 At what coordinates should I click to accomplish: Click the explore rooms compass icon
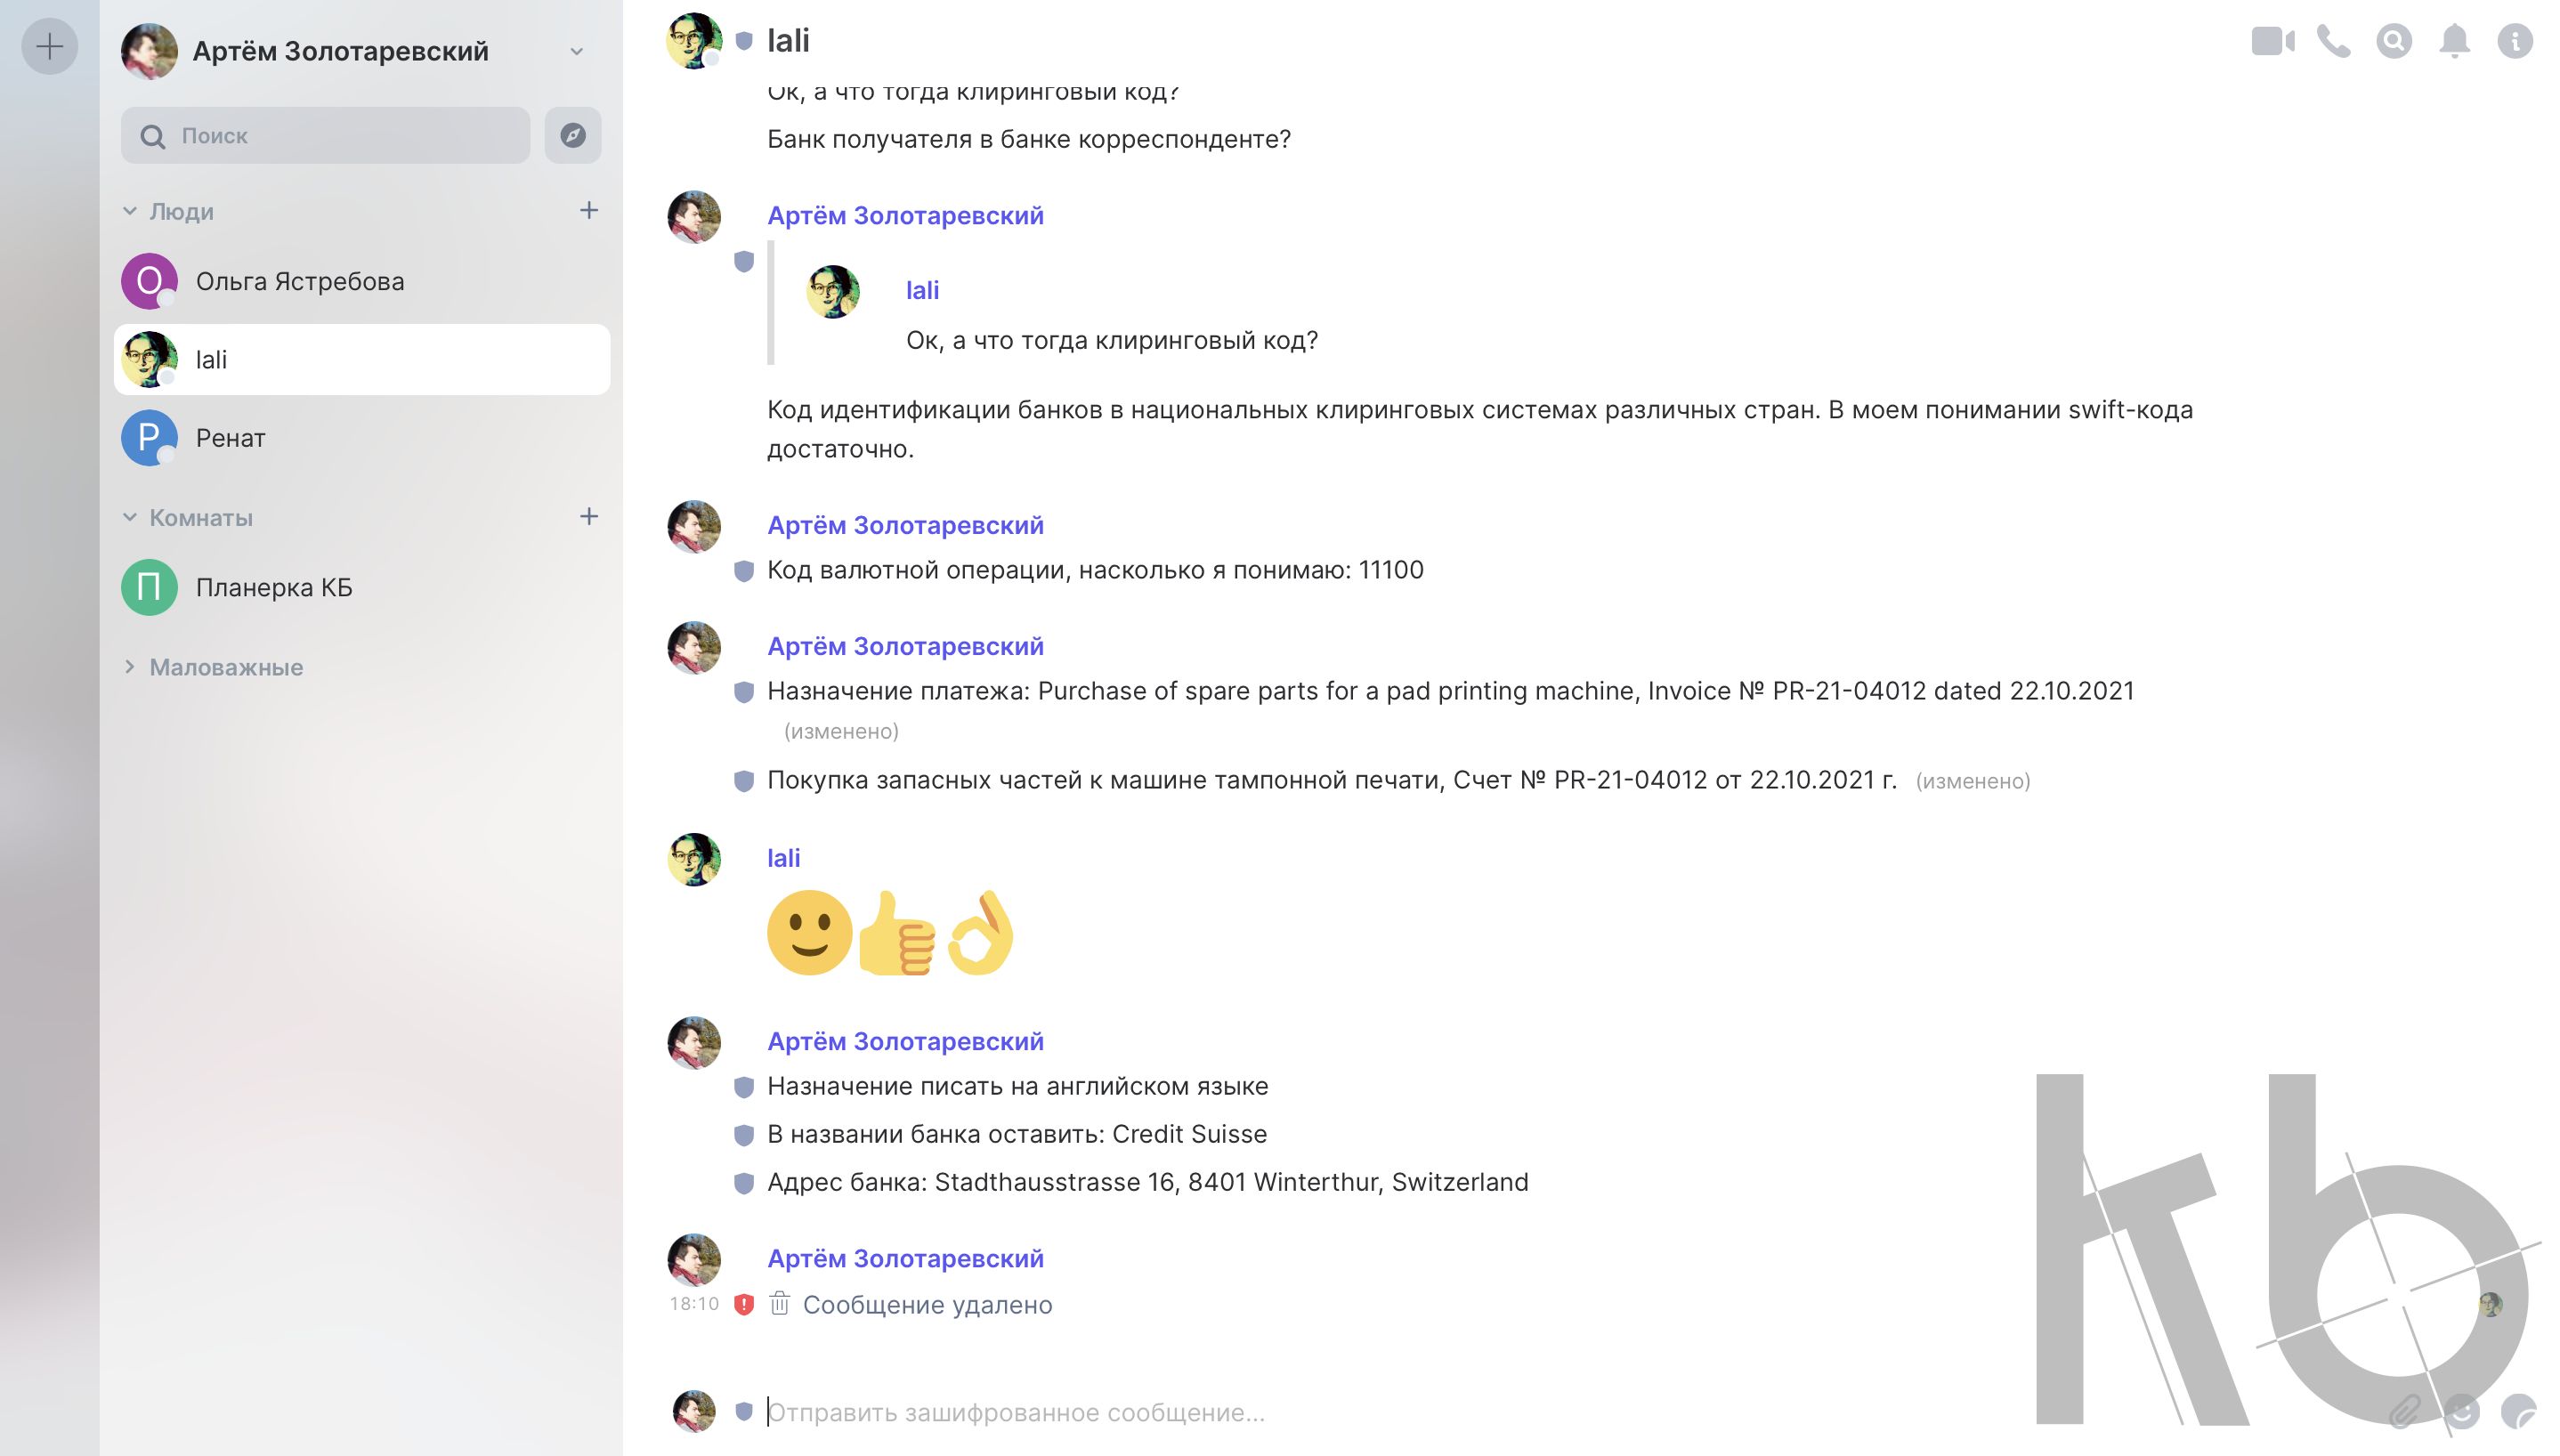click(x=573, y=136)
